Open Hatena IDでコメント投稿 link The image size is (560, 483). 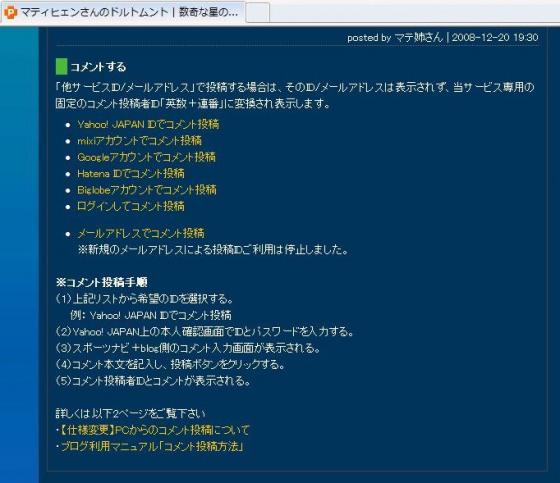coord(131,174)
